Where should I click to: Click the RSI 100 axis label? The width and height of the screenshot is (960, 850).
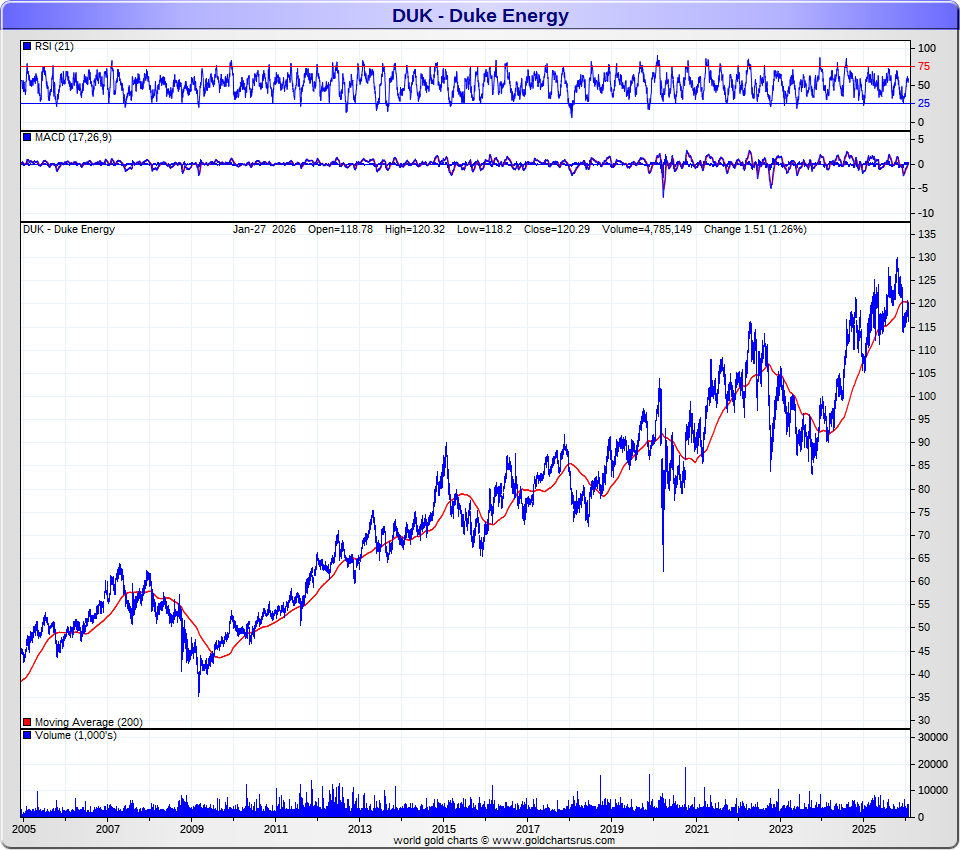point(927,48)
